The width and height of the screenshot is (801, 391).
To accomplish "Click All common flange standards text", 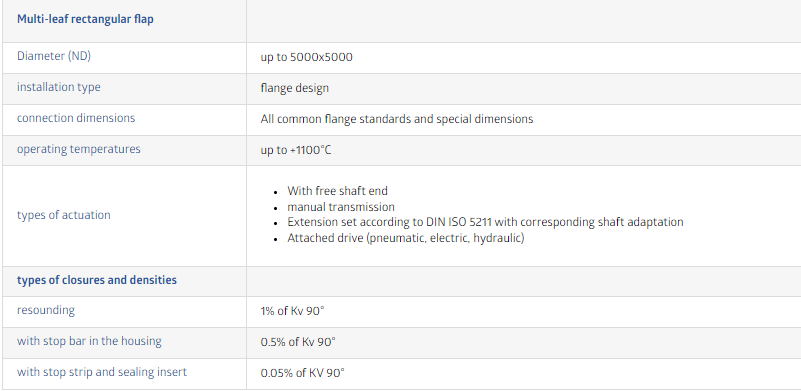I will [x=397, y=119].
